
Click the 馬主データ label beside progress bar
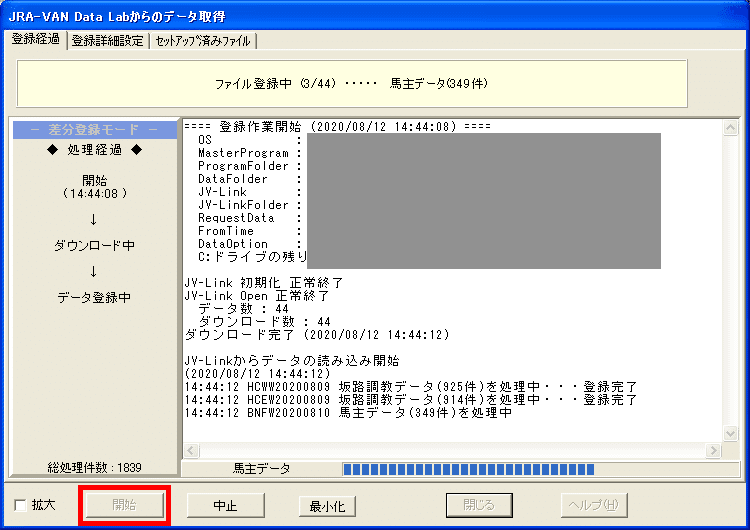pyautogui.click(x=262, y=469)
